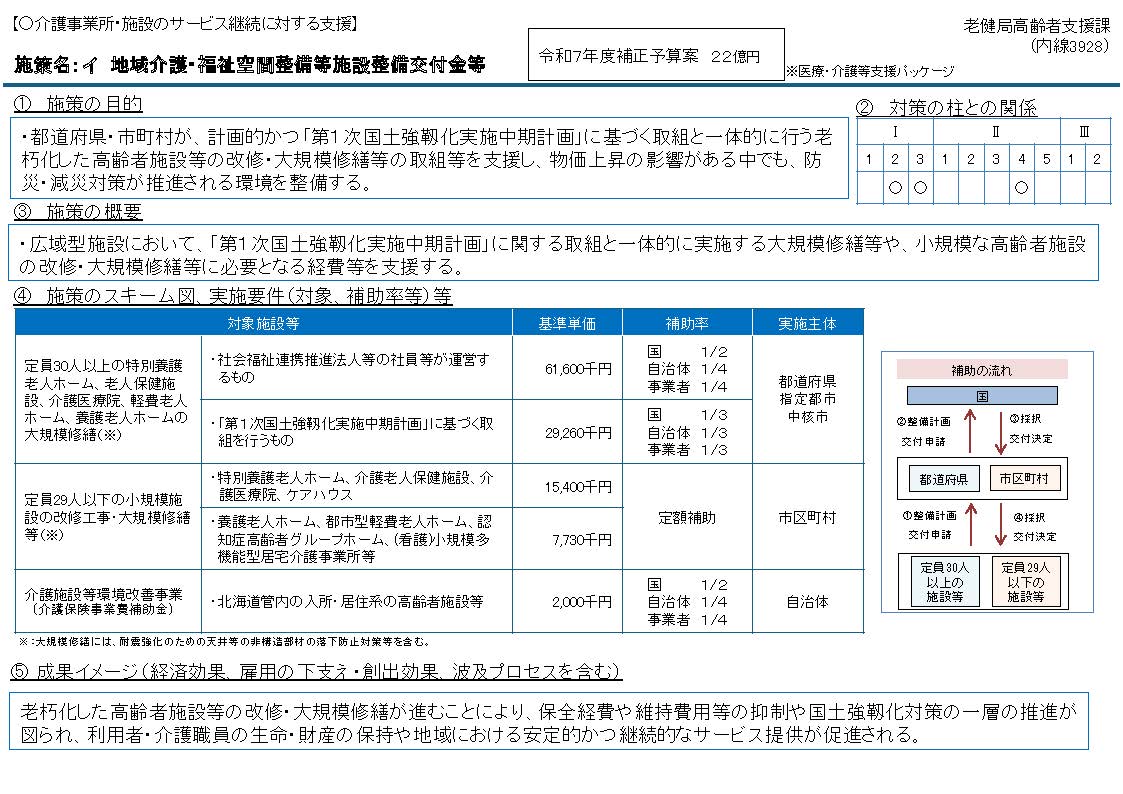Click the overview paragraph starting 広域型施設において
Image resolution: width=1123 pixels, height=794 pixels.
tap(554, 253)
